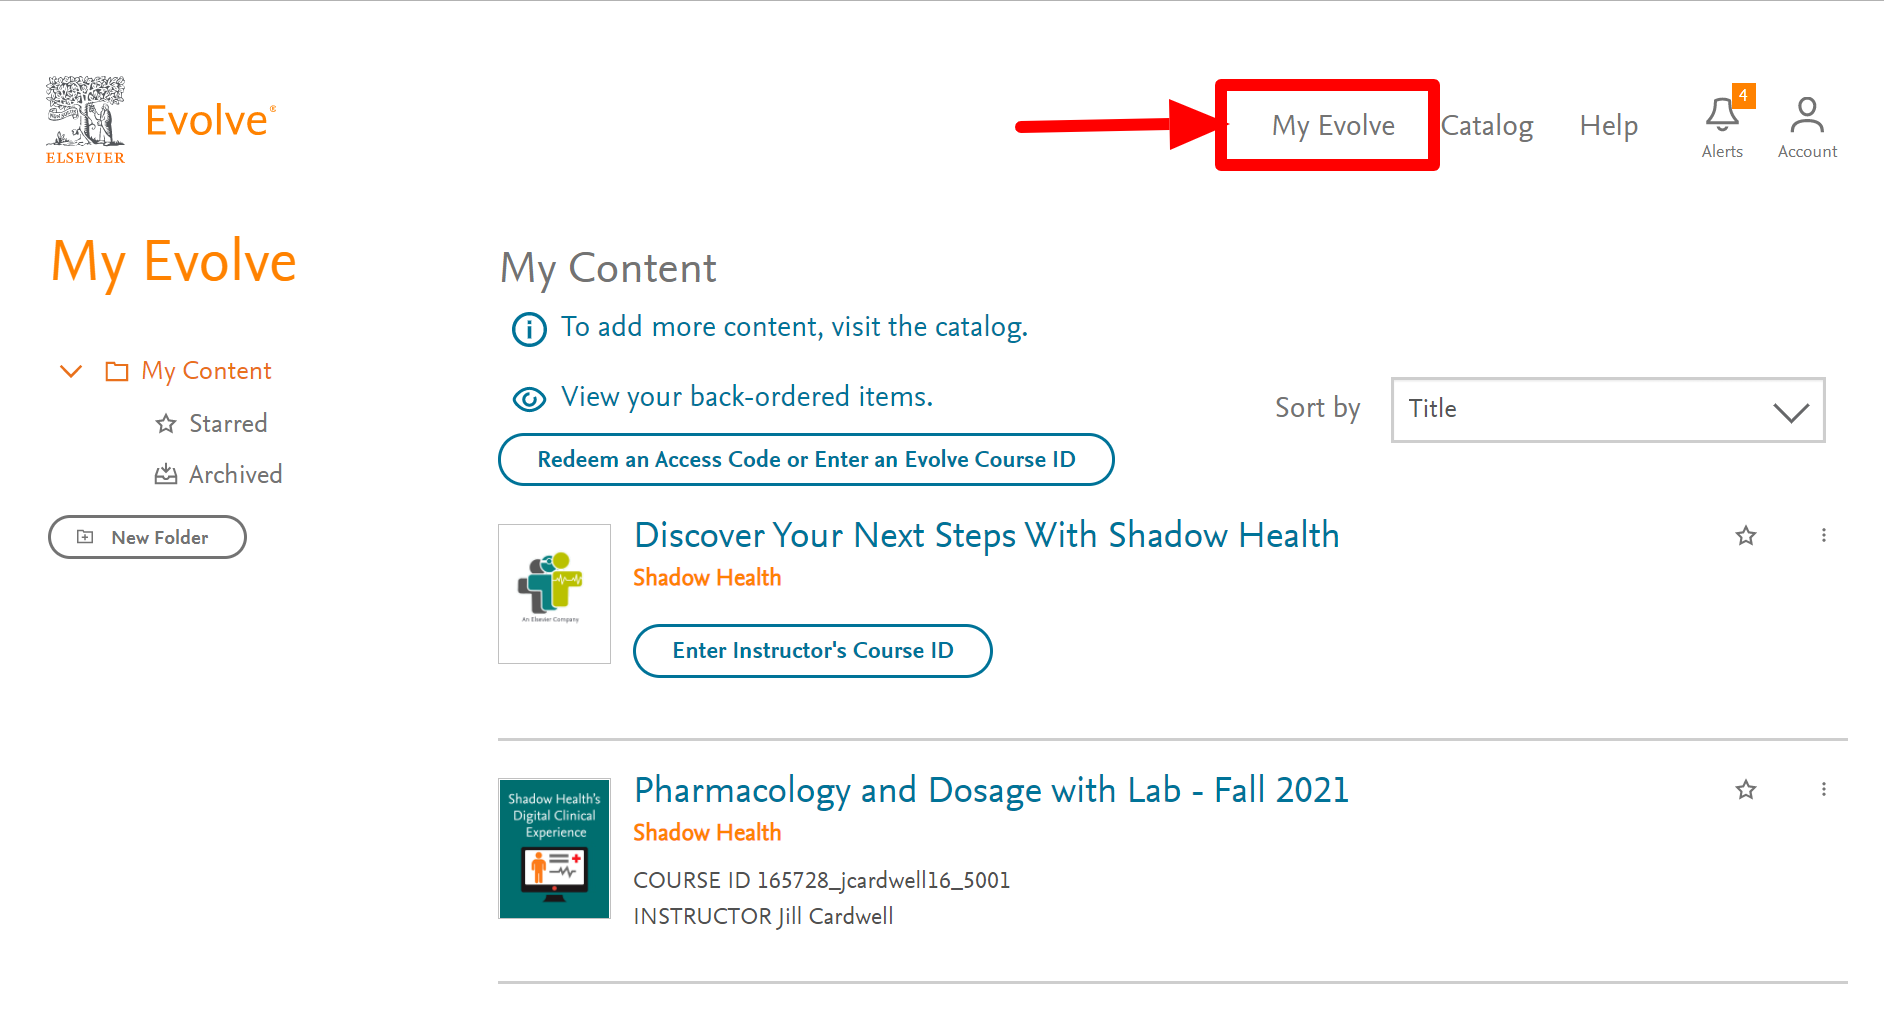Click Redeem an Access Code button
The height and width of the screenshot is (1018, 1884).
(805, 460)
